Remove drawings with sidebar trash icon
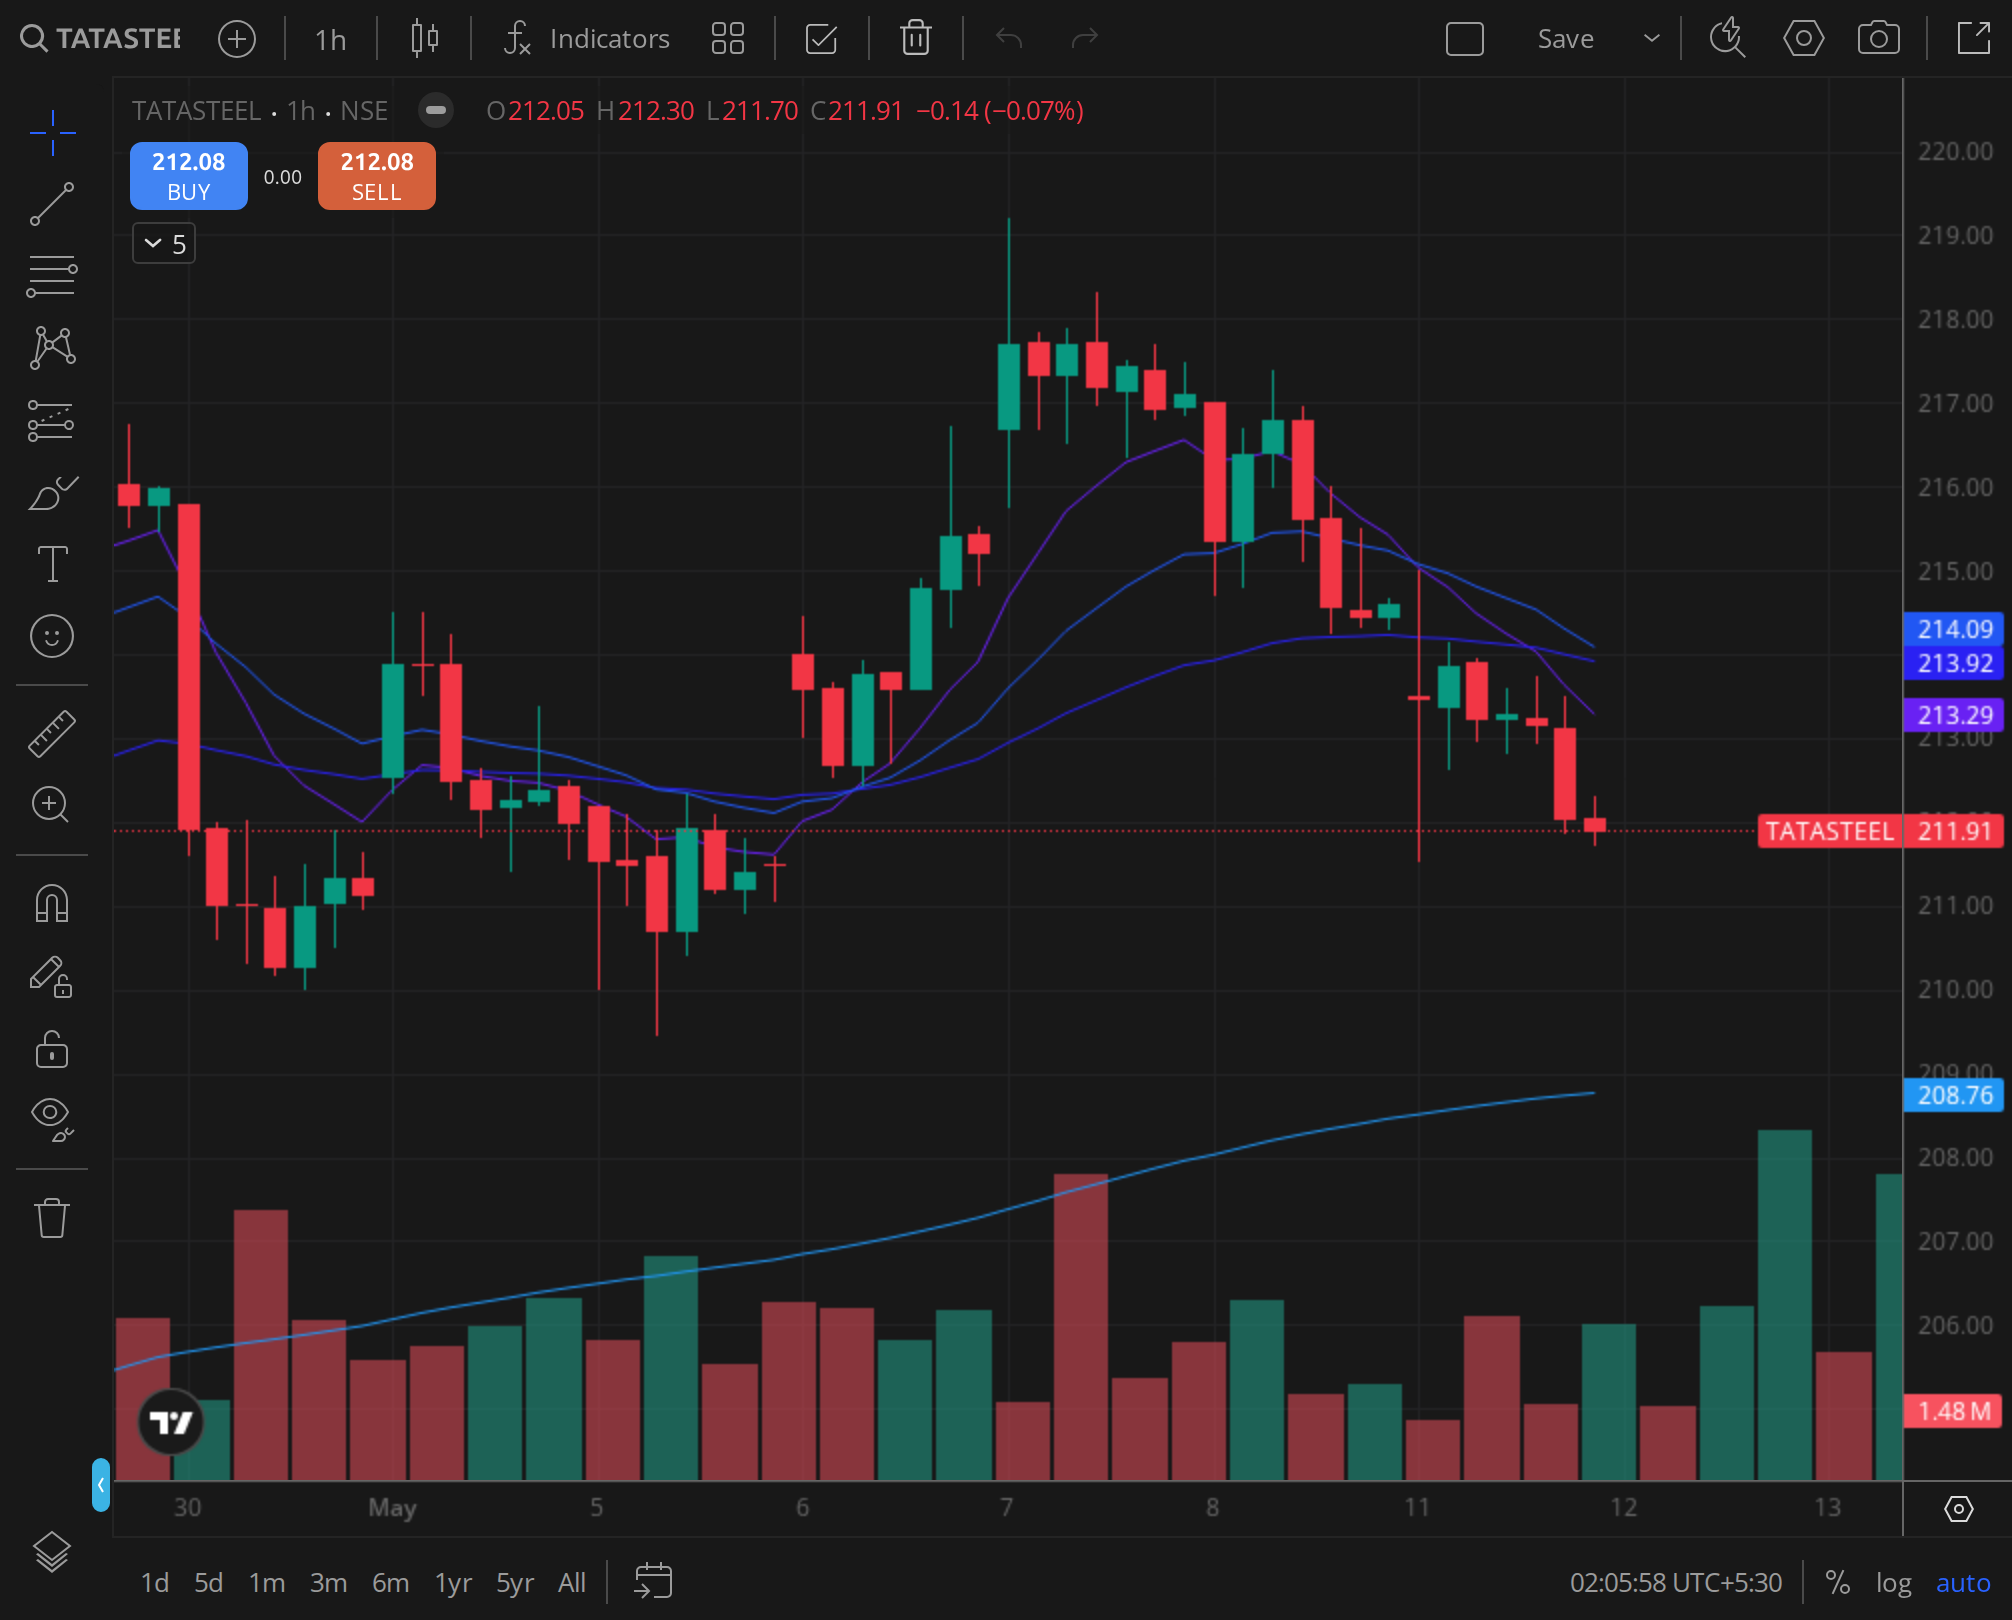2012x1620 pixels. pyautogui.click(x=52, y=1218)
